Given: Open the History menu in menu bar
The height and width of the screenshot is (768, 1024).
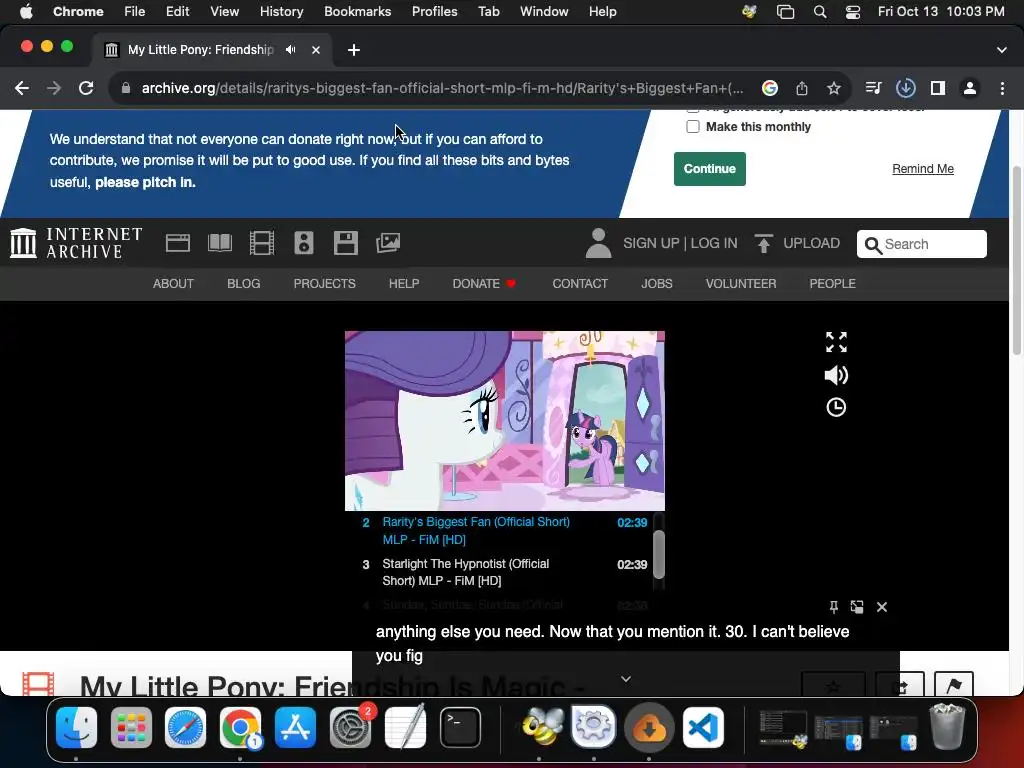Looking at the screenshot, I should (x=281, y=11).
